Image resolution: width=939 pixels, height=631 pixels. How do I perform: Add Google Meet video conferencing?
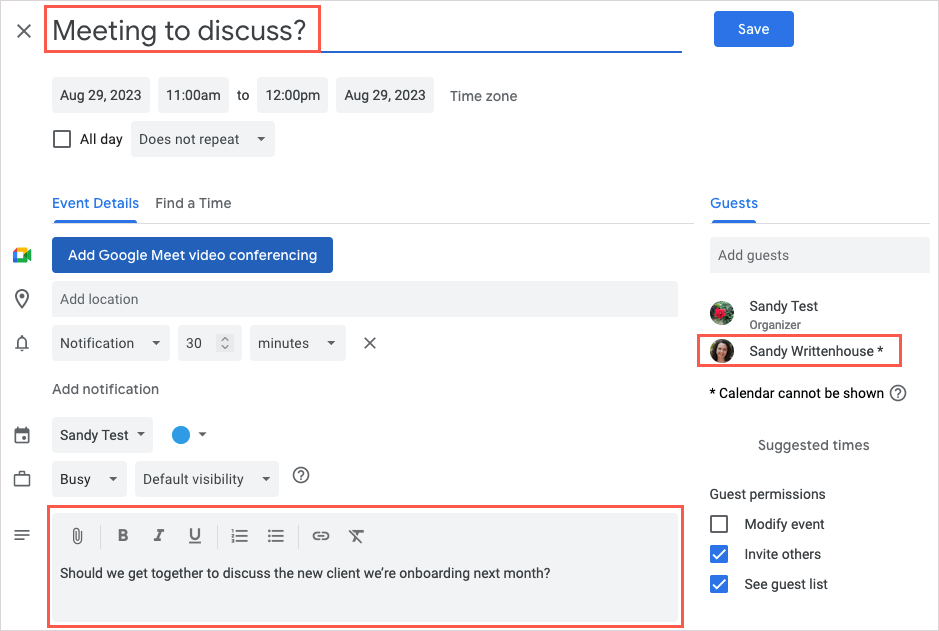192,255
